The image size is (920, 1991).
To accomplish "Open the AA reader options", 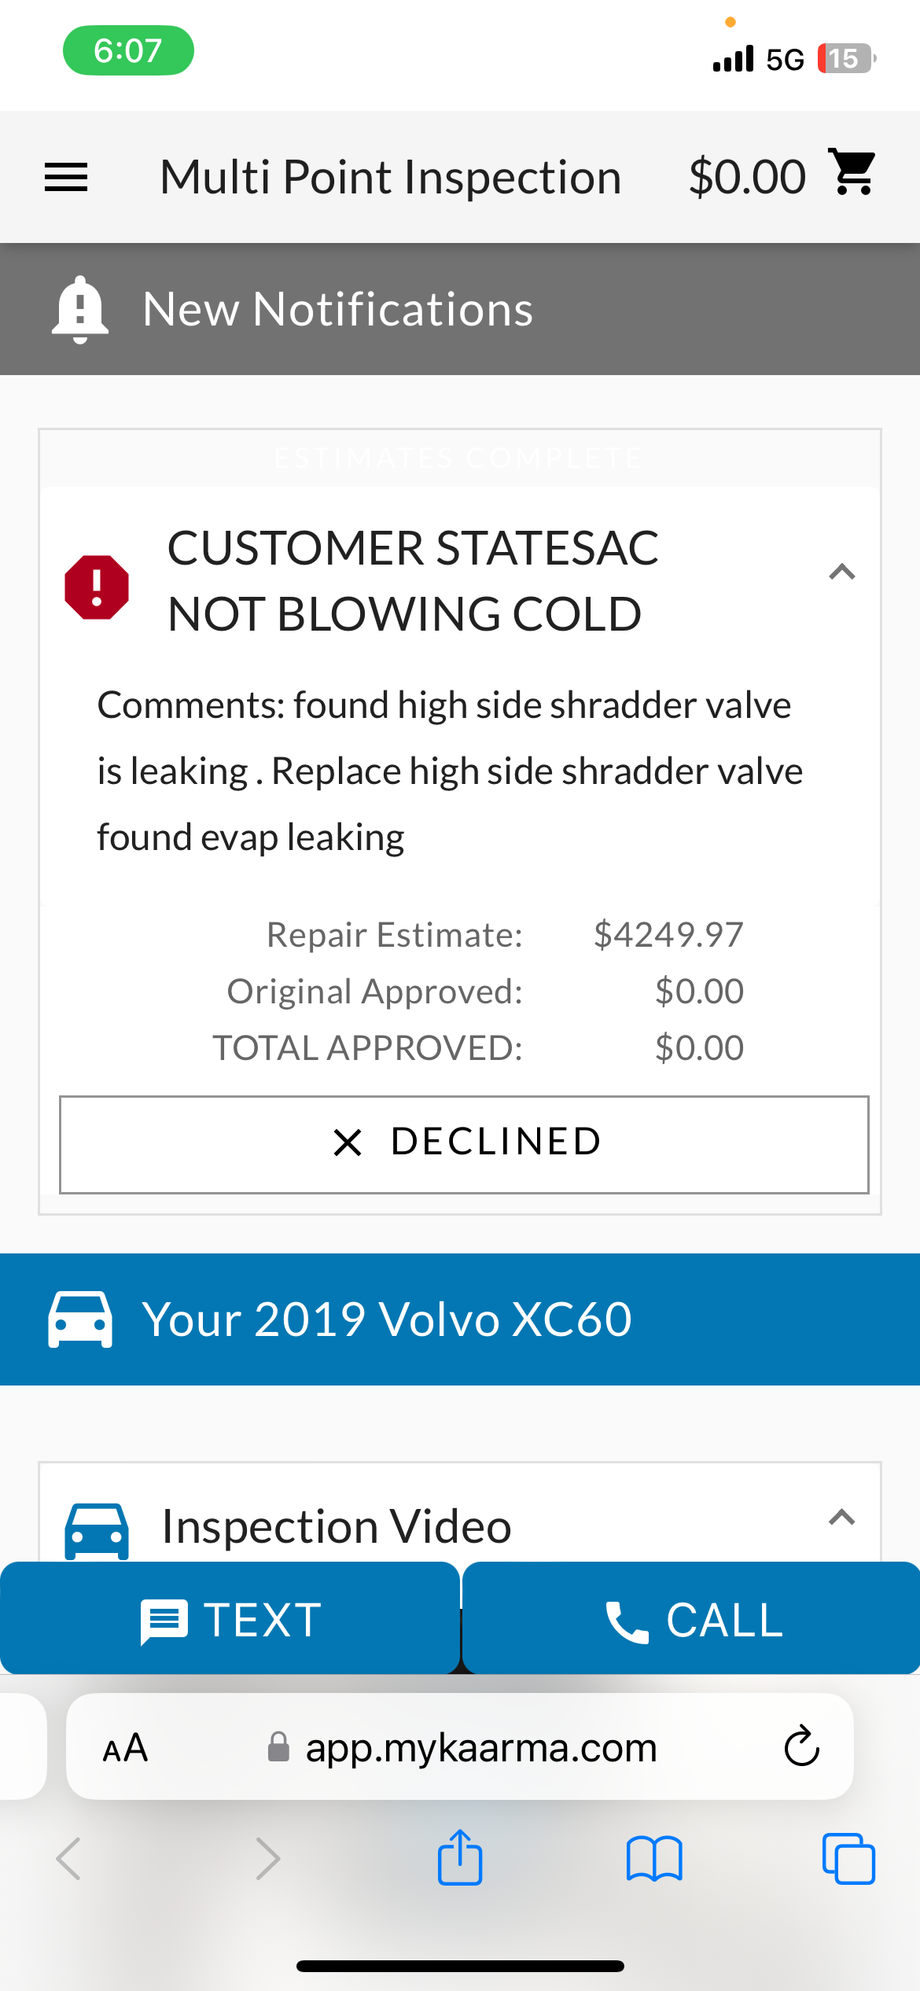I will point(126,1748).
